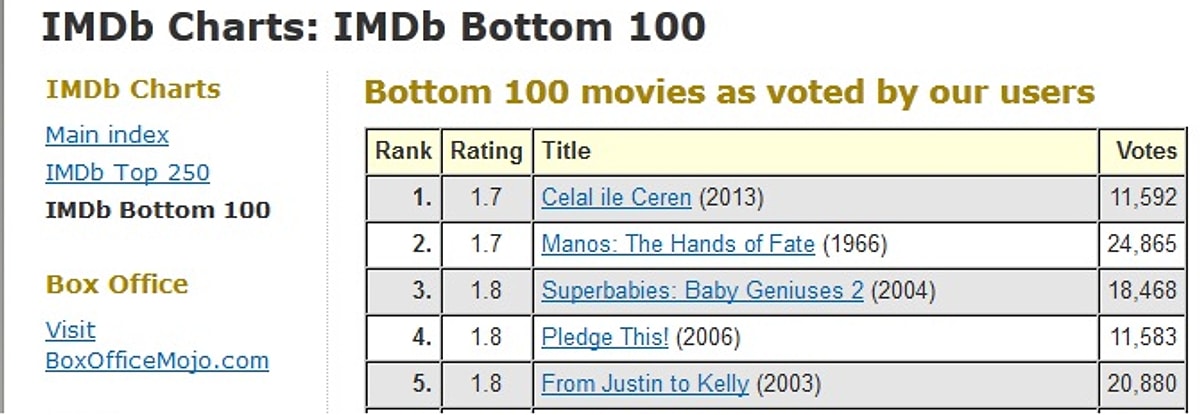The width and height of the screenshot is (1200, 415).
Task: Select IMDb Bottom 100 in the sidebar
Action: (x=158, y=210)
